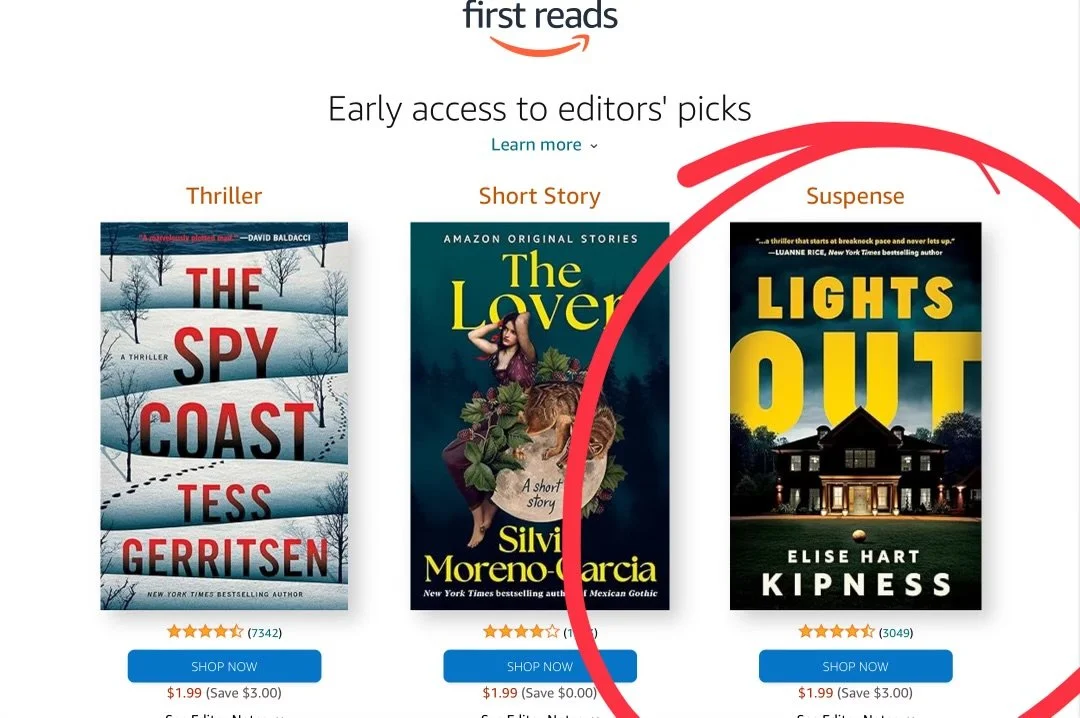Click the $1.99 price under The Spy Coast
The image size is (1080, 718).
coord(184,693)
